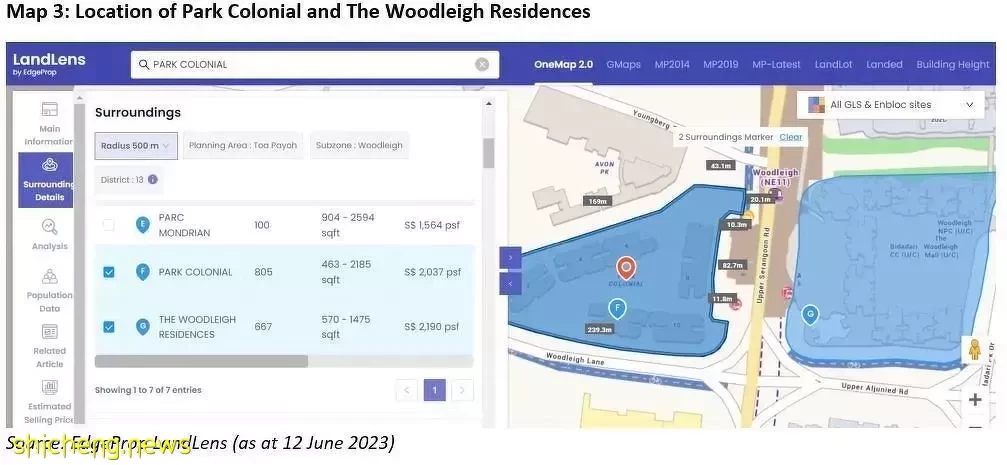Switch to the Building Height tab
The image size is (1007, 465).
click(952, 64)
